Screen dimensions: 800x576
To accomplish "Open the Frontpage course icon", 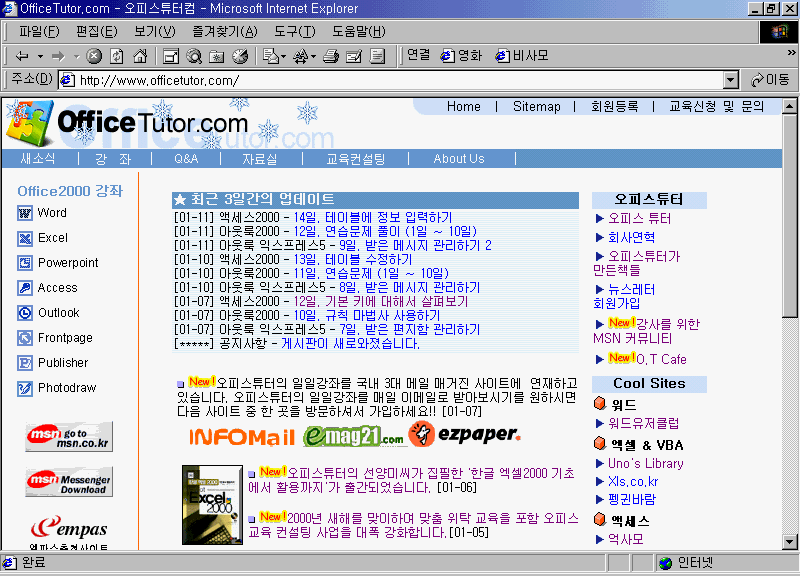I will pos(24,338).
